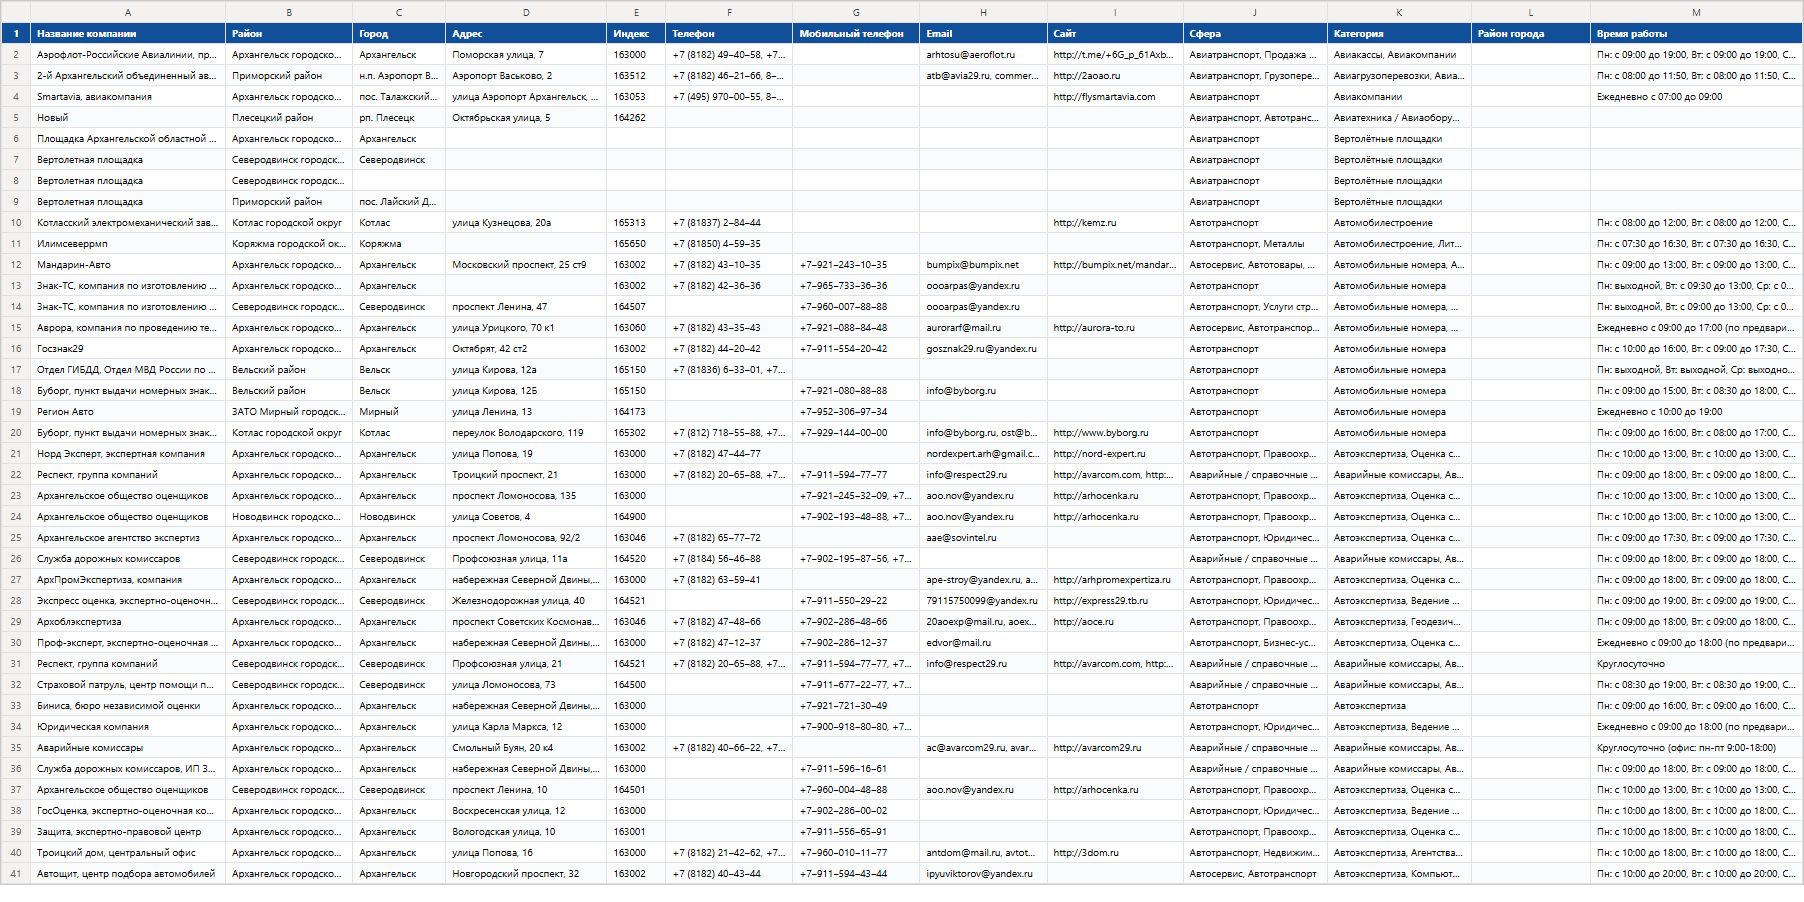Click the http://arhpromexpertiza.ru site cell
The height and width of the screenshot is (902, 1804).
click(x=1115, y=580)
